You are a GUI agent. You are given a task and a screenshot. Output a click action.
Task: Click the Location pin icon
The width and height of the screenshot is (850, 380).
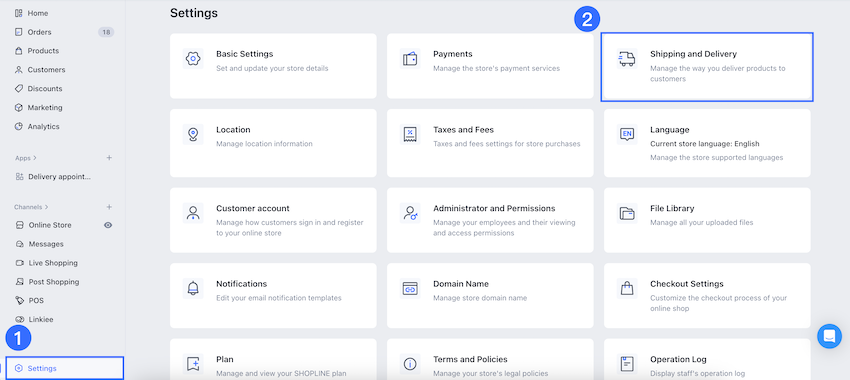[x=193, y=134]
